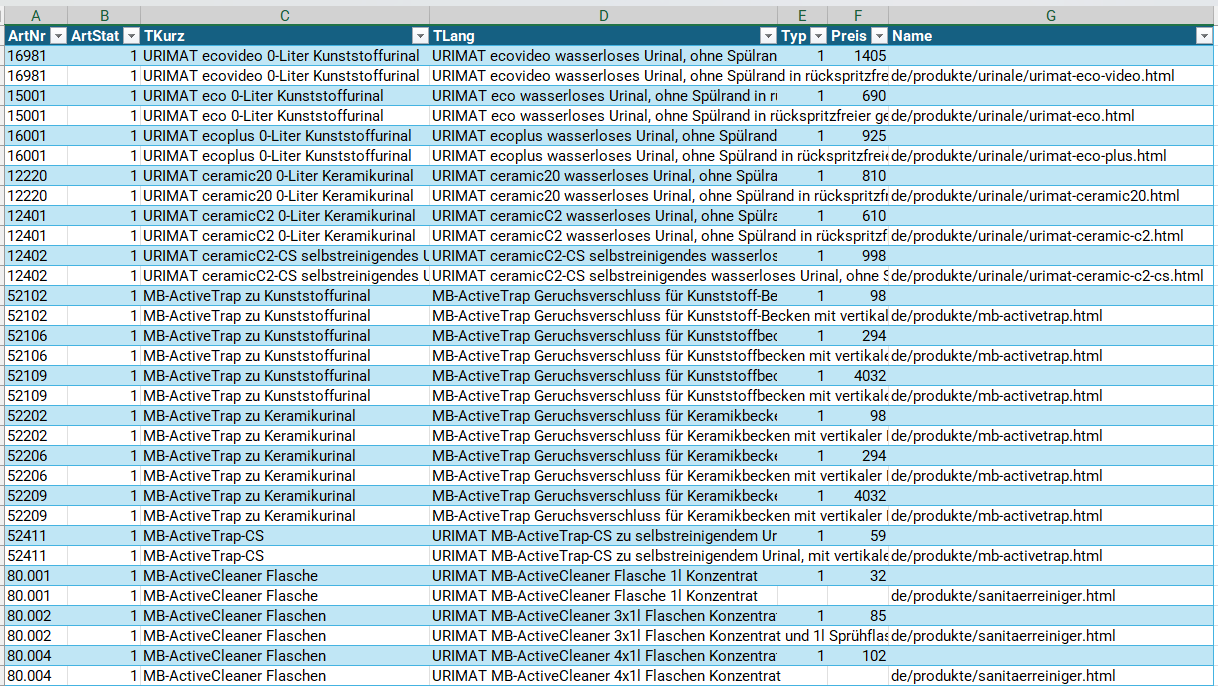
Task: Expand the TKurz column filter
Action: pyautogui.click(x=420, y=36)
